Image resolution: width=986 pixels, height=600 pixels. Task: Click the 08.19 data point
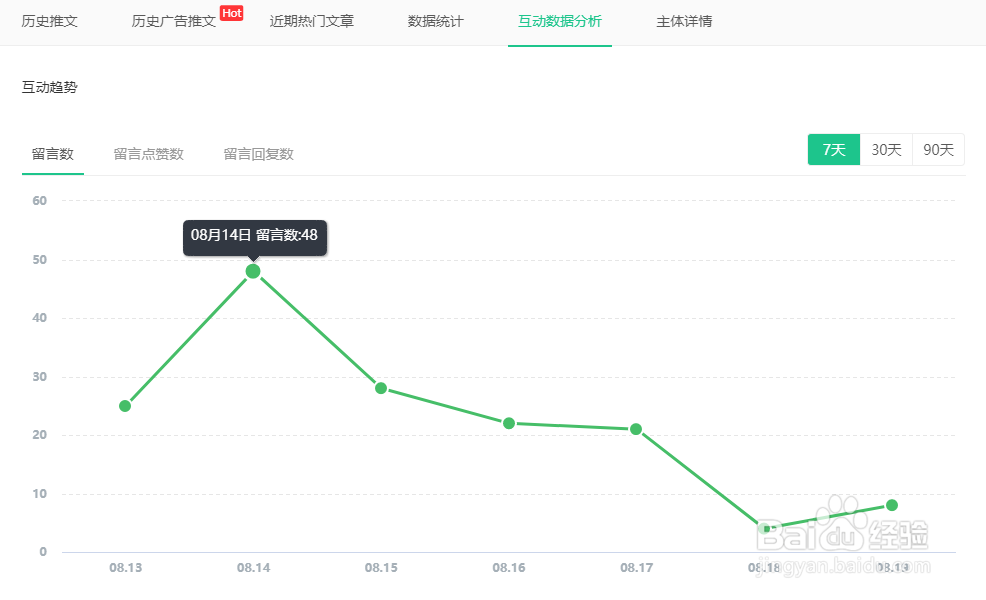[892, 505]
